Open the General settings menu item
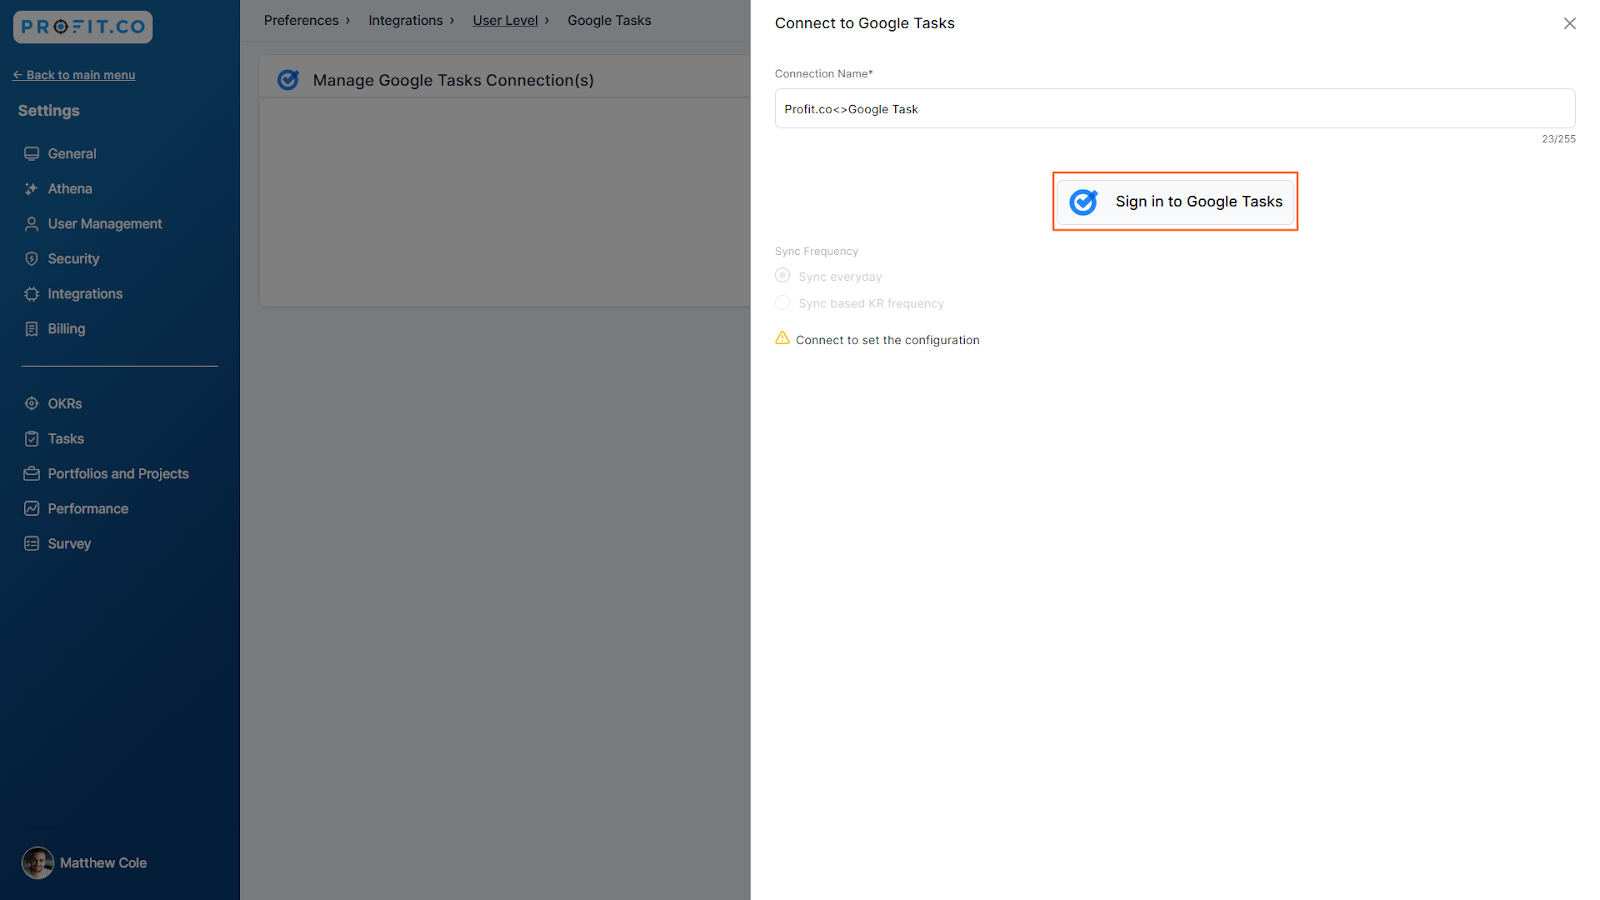Screen dimensions: 1600x900 click(72, 154)
